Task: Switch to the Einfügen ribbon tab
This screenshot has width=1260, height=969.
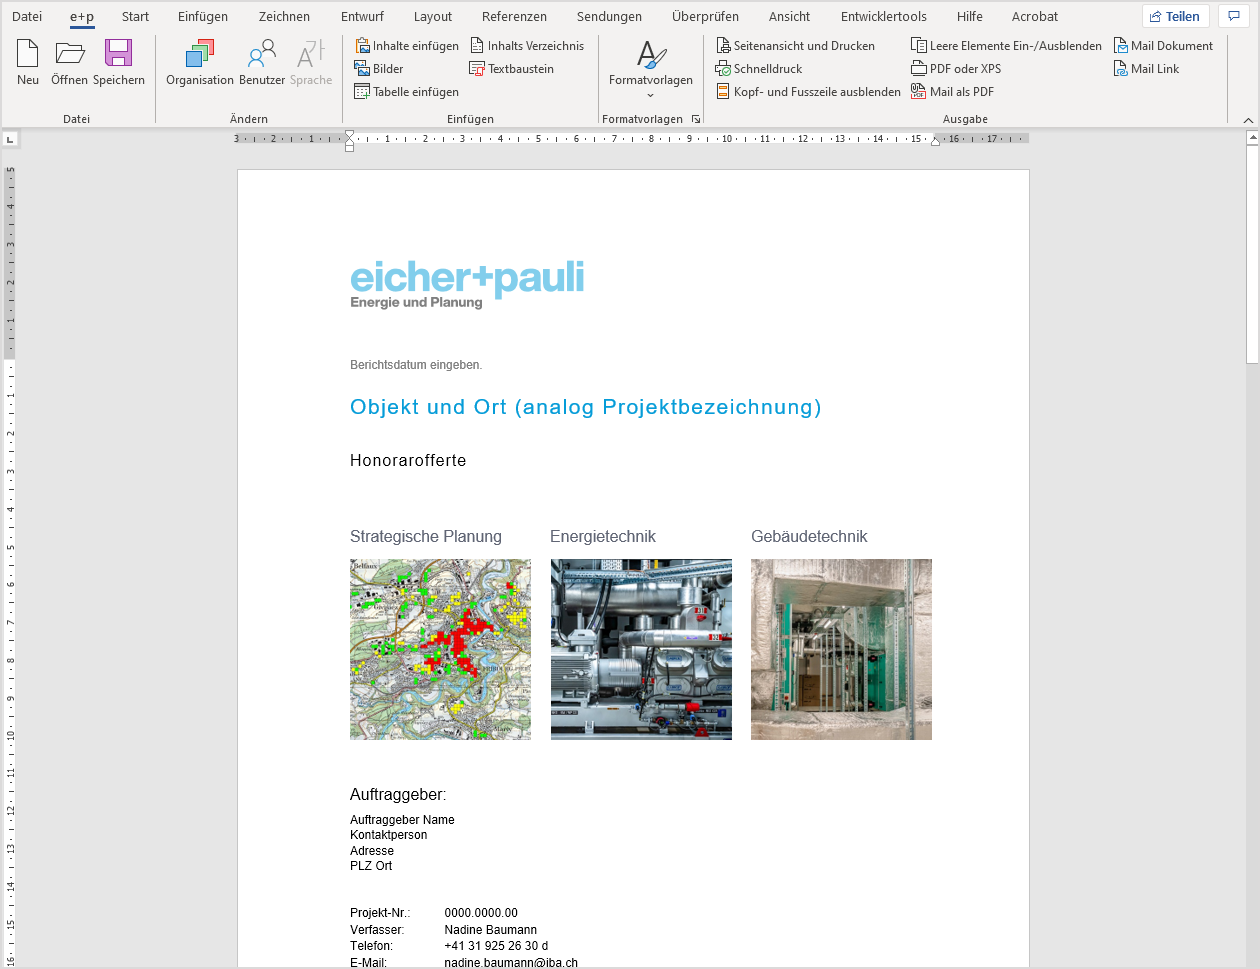Action: pos(203,17)
